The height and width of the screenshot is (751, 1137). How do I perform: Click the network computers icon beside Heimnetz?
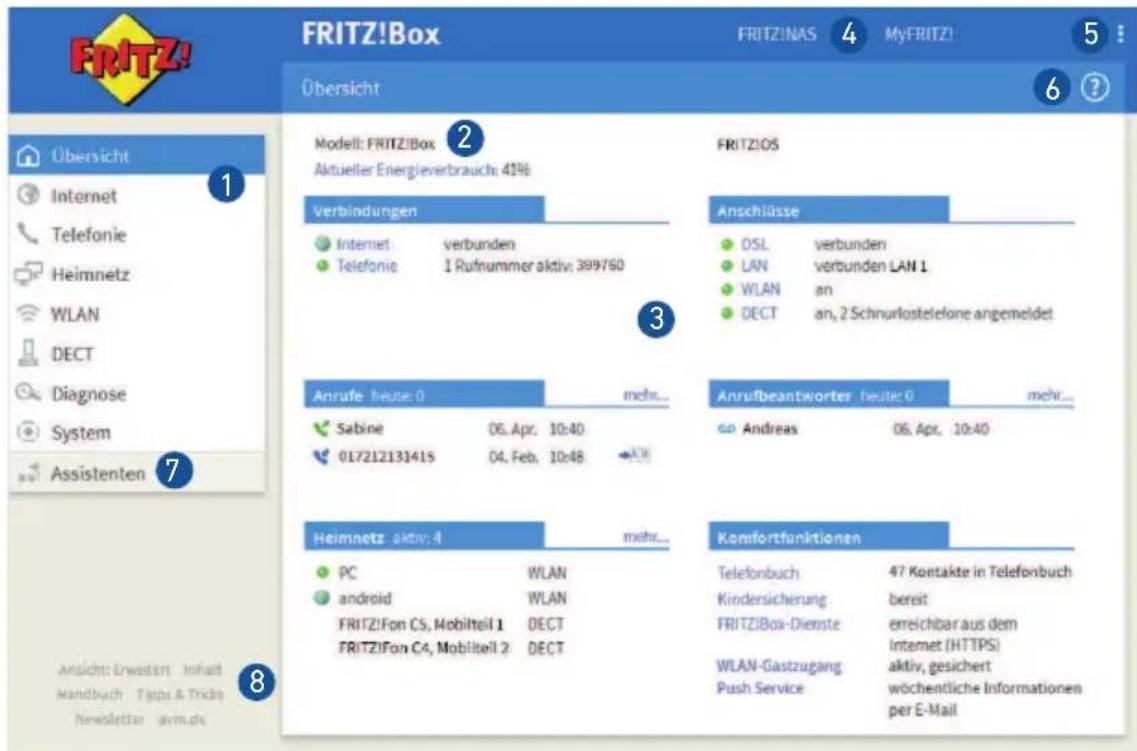[x=28, y=274]
